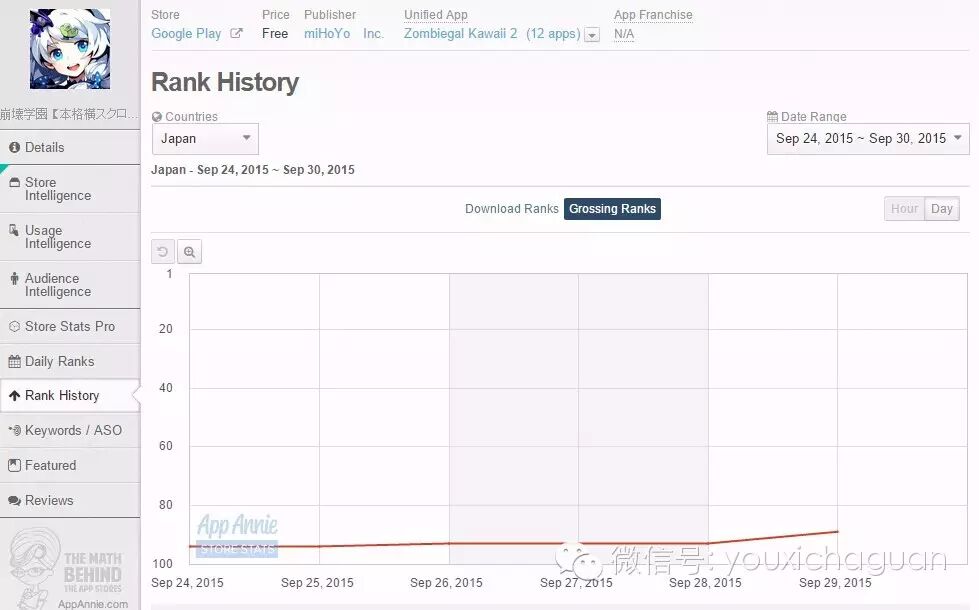Image resolution: width=979 pixels, height=610 pixels.
Task: Open Keywords / ASO page
Action: coord(70,430)
